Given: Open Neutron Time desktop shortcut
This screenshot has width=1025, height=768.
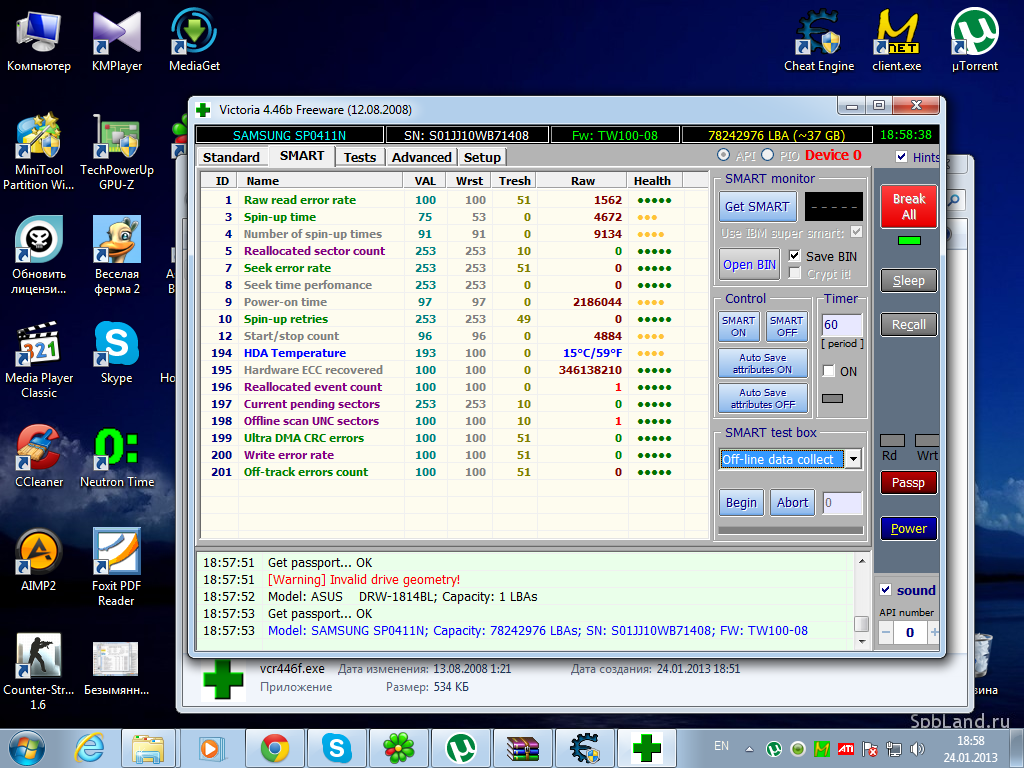Looking at the screenshot, I should (117, 456).
